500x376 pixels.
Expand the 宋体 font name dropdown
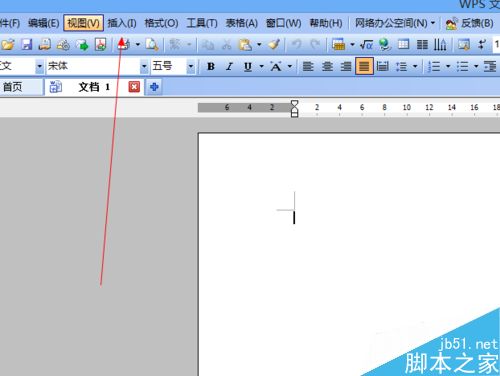tap(144, 66)
